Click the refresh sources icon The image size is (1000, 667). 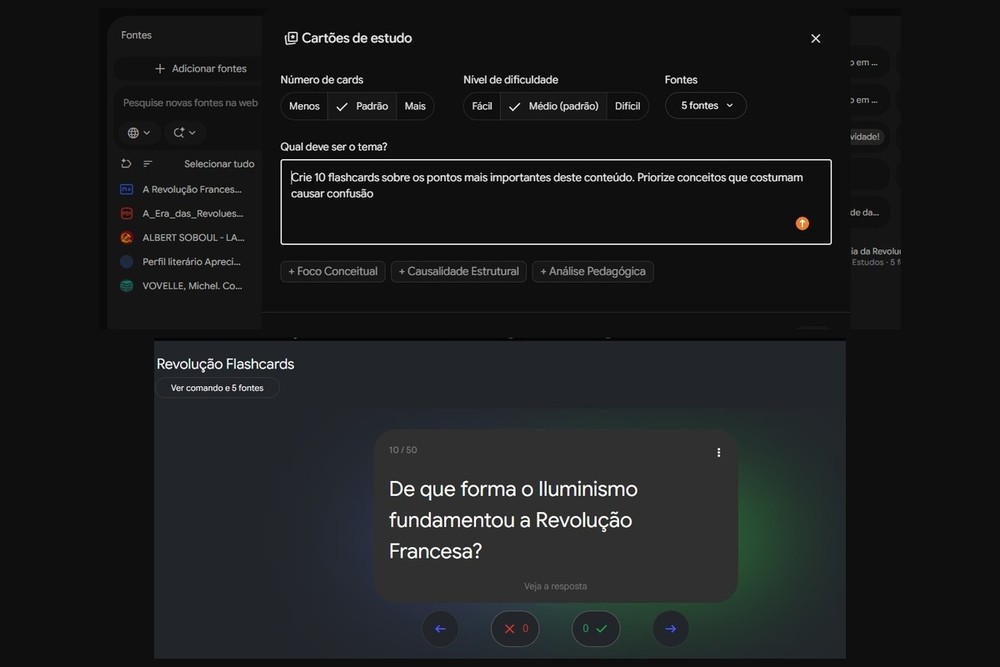(x=126, y=164)
